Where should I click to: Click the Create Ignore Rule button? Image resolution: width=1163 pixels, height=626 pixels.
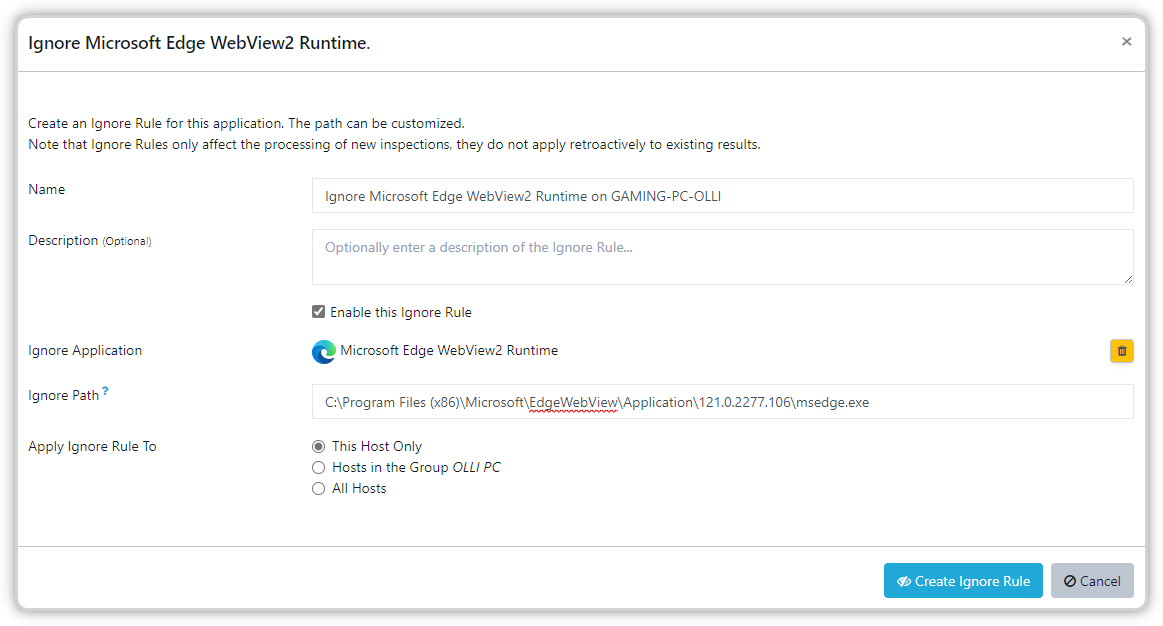[x=963, y=581]
